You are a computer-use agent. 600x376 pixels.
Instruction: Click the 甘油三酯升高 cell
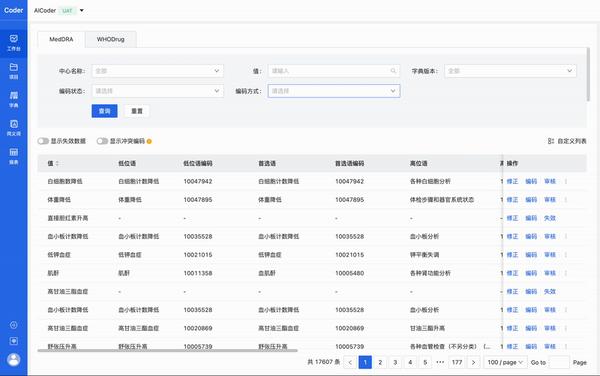[x=427, y=328]
